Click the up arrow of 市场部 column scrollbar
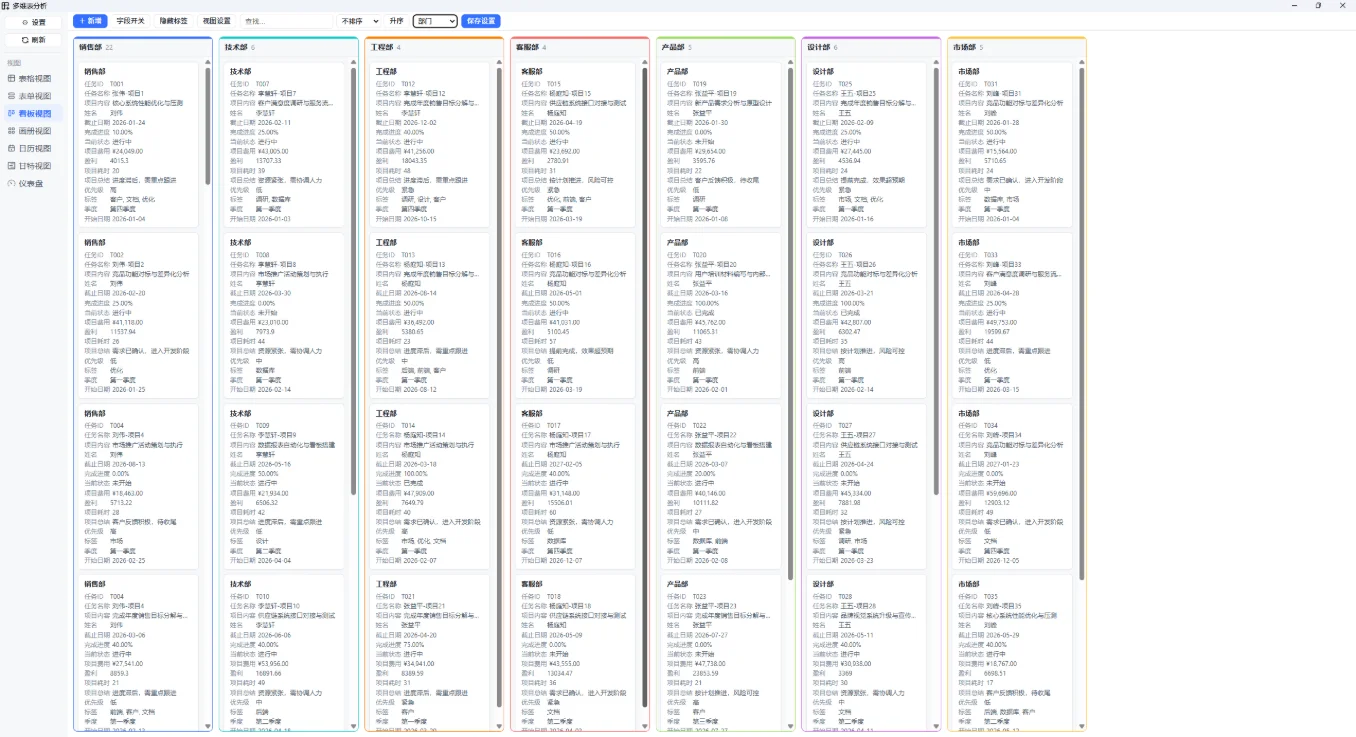Viewport: 1356px width, 737px height. pyautogui.click(x=1082, y=64)
